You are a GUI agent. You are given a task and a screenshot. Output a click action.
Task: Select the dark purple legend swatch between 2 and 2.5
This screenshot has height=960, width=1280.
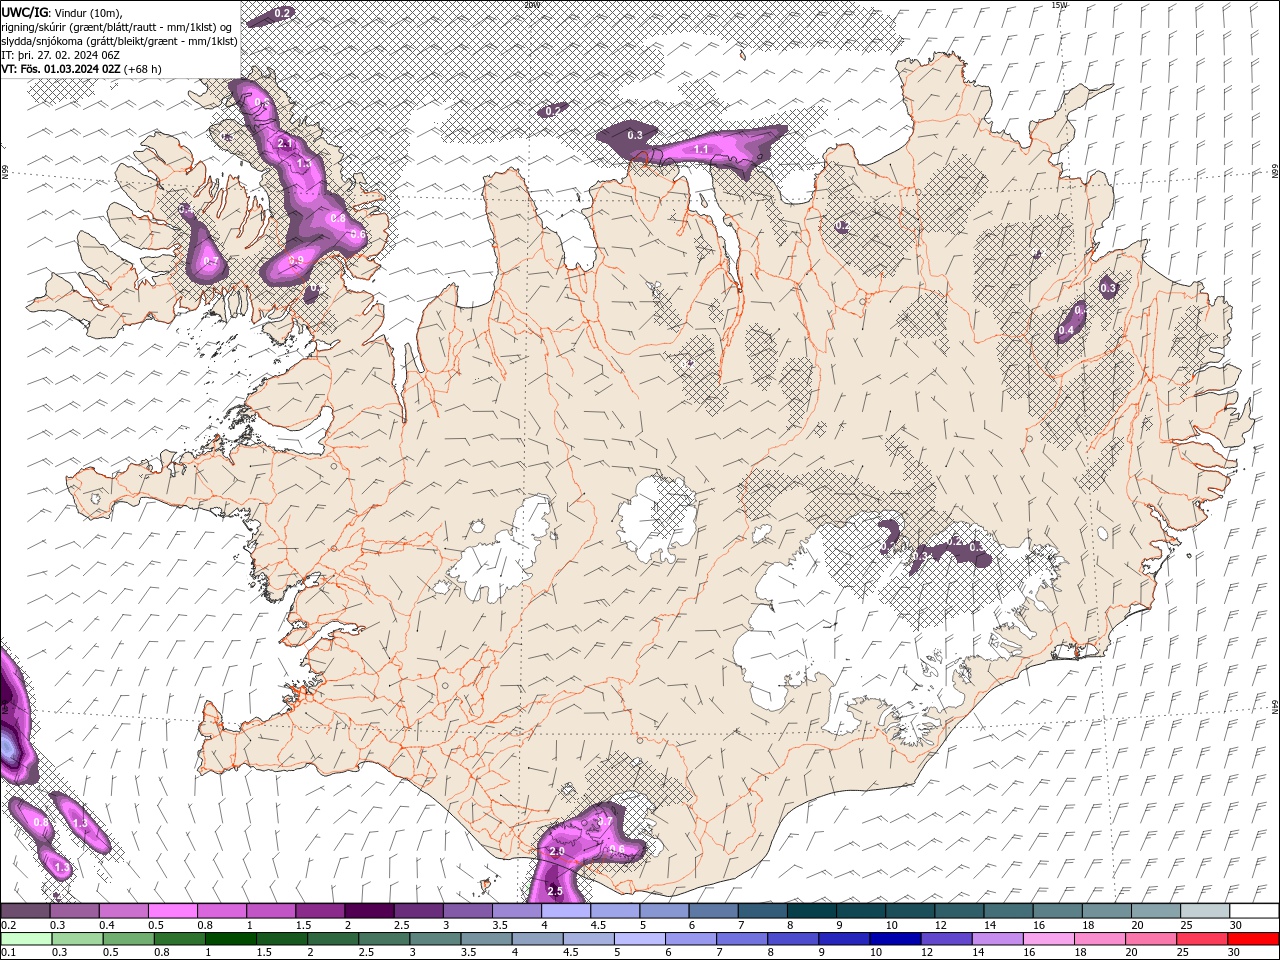click(x=368, y=911)
